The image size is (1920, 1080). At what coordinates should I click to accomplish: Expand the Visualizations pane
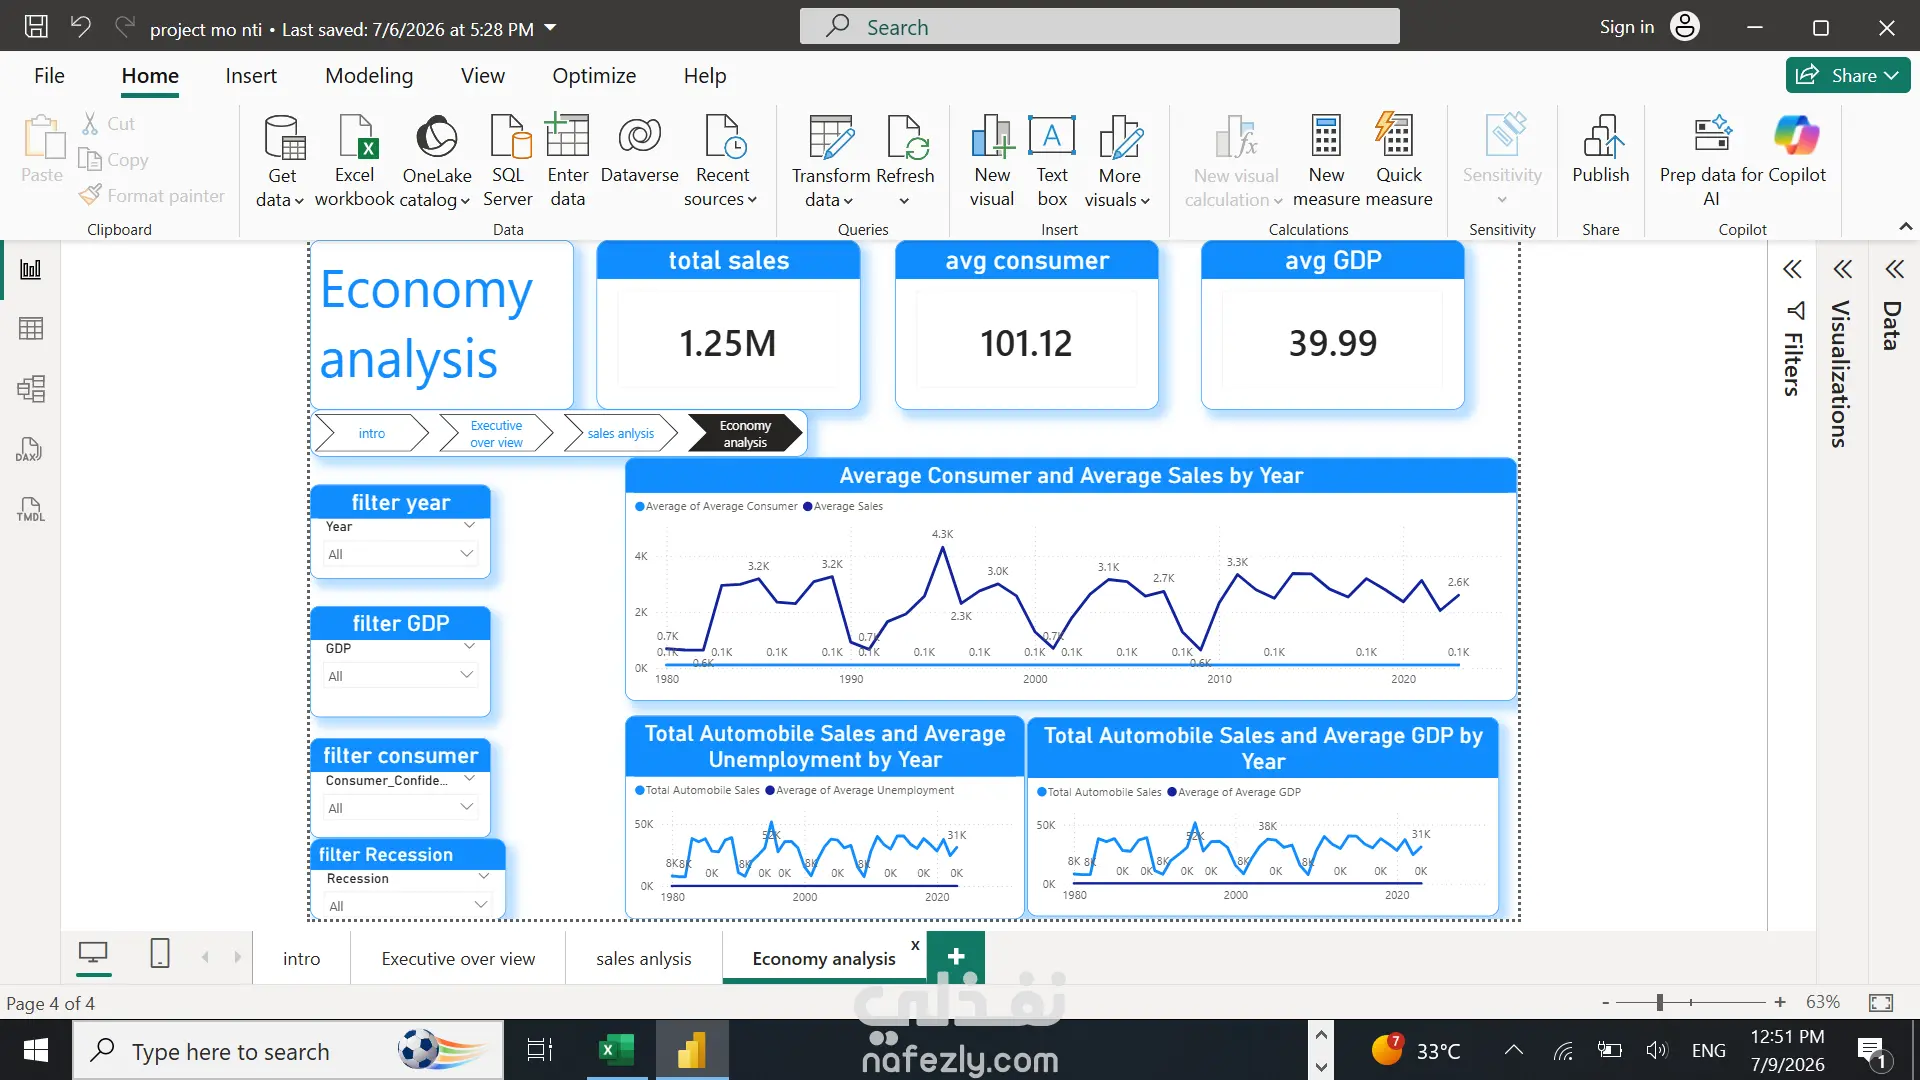point(1842,269)
